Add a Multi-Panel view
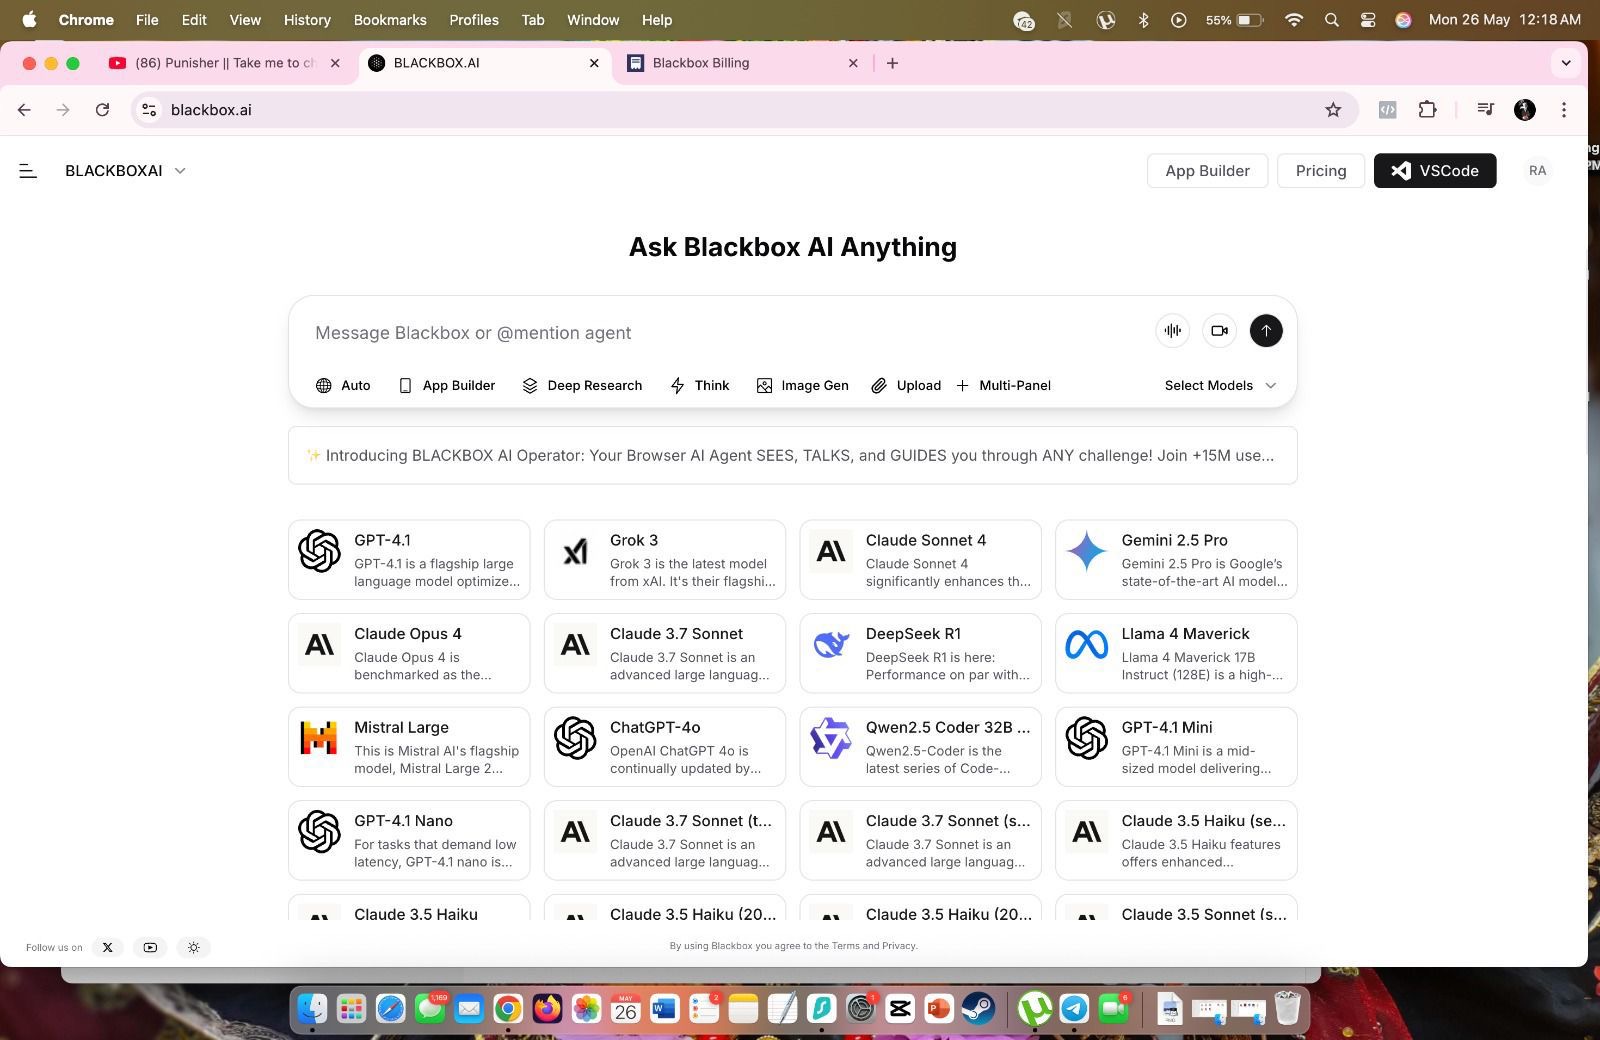The height and width of the screenshot is (1040, 1600). [x=1003, y=386]
